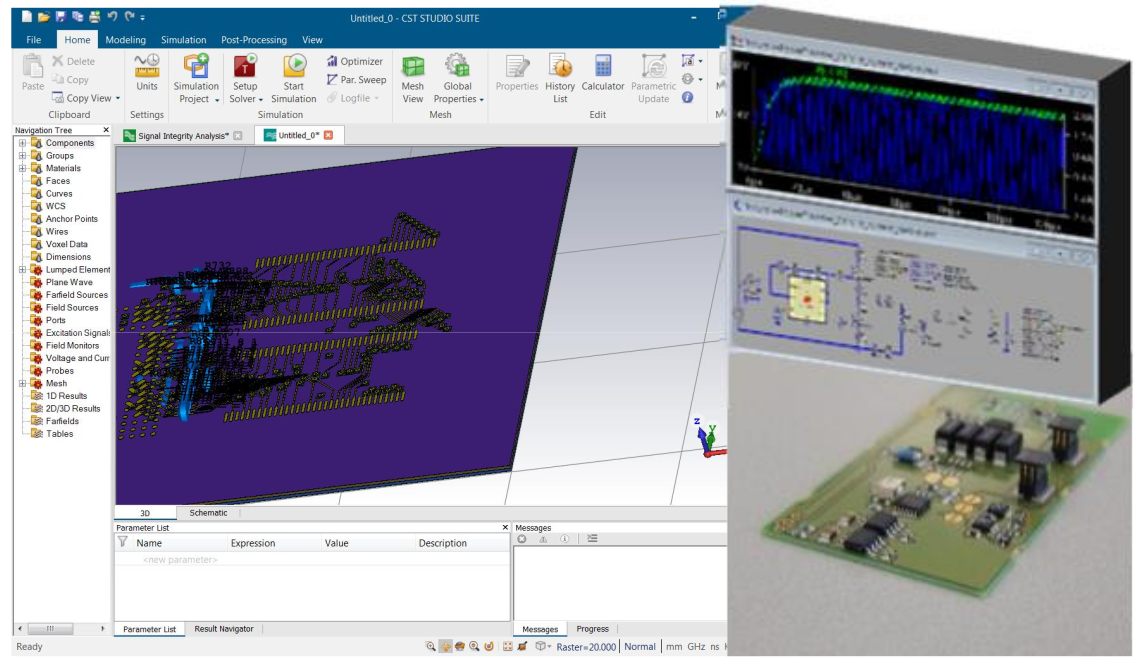Close the Untitled_0 document tab
The height and width of the screenshot is (664, 1145).
pos(329,135)
